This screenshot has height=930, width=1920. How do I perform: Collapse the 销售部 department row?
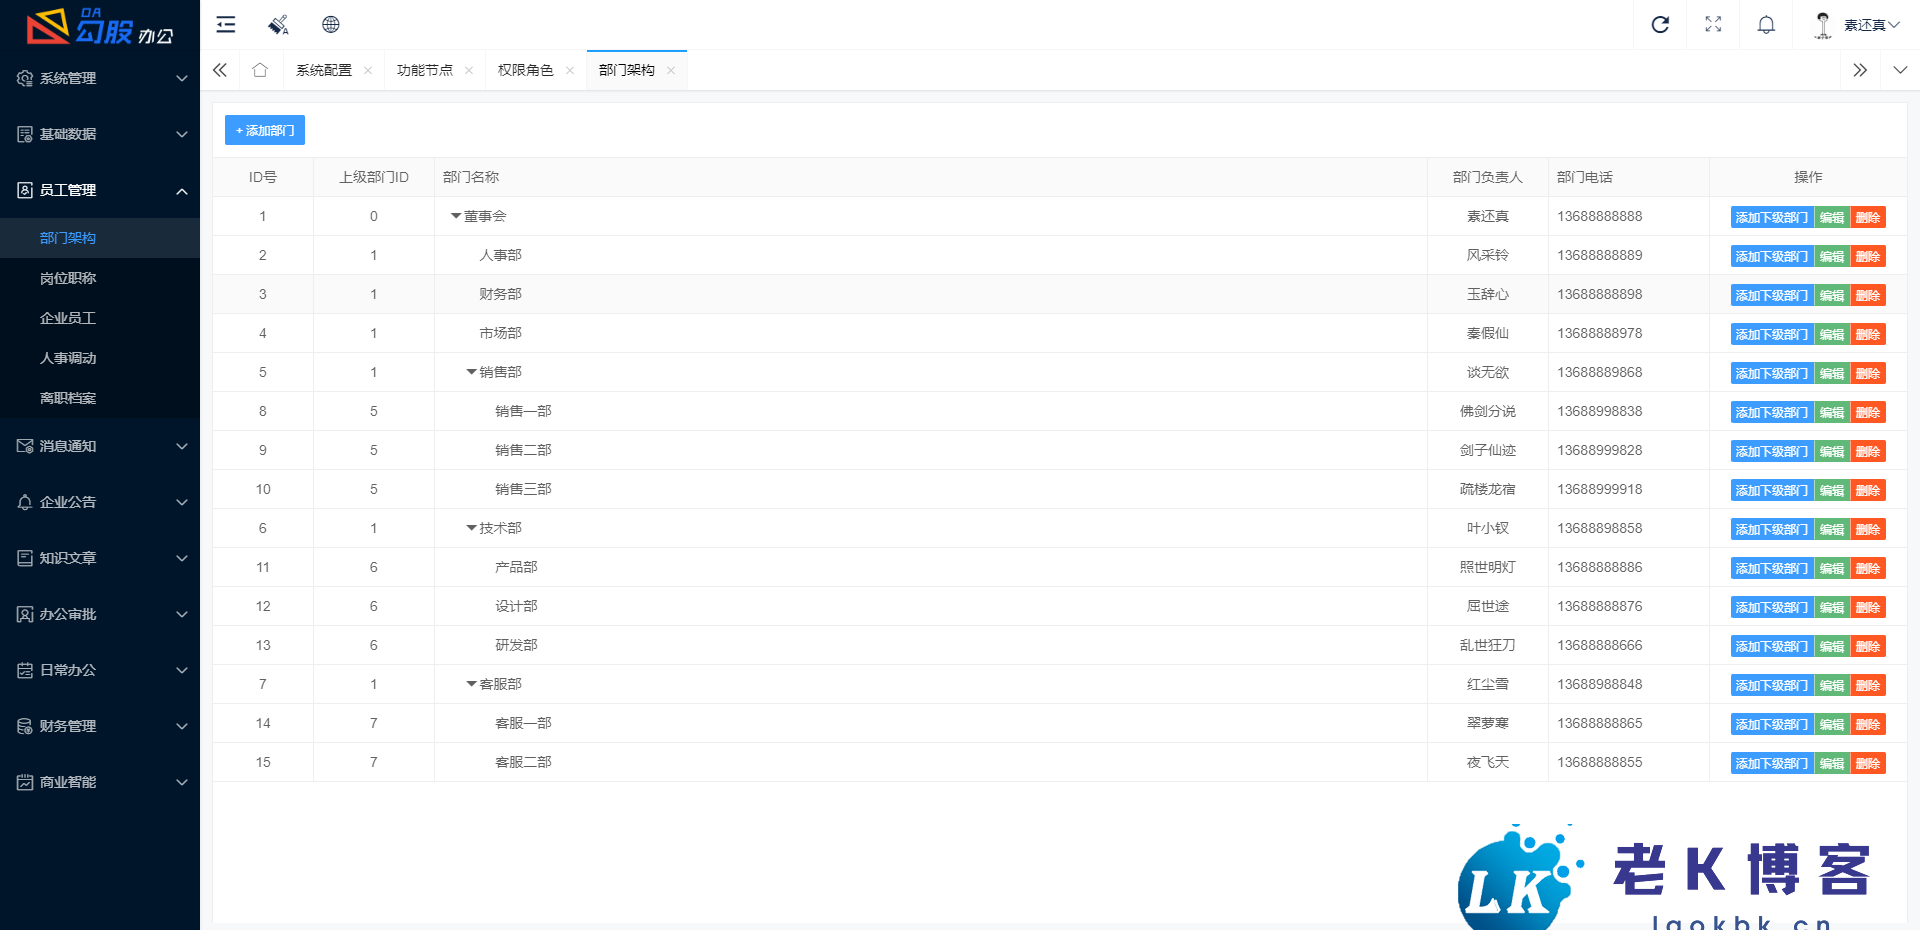pyautogui.click(x=471, y=372)
